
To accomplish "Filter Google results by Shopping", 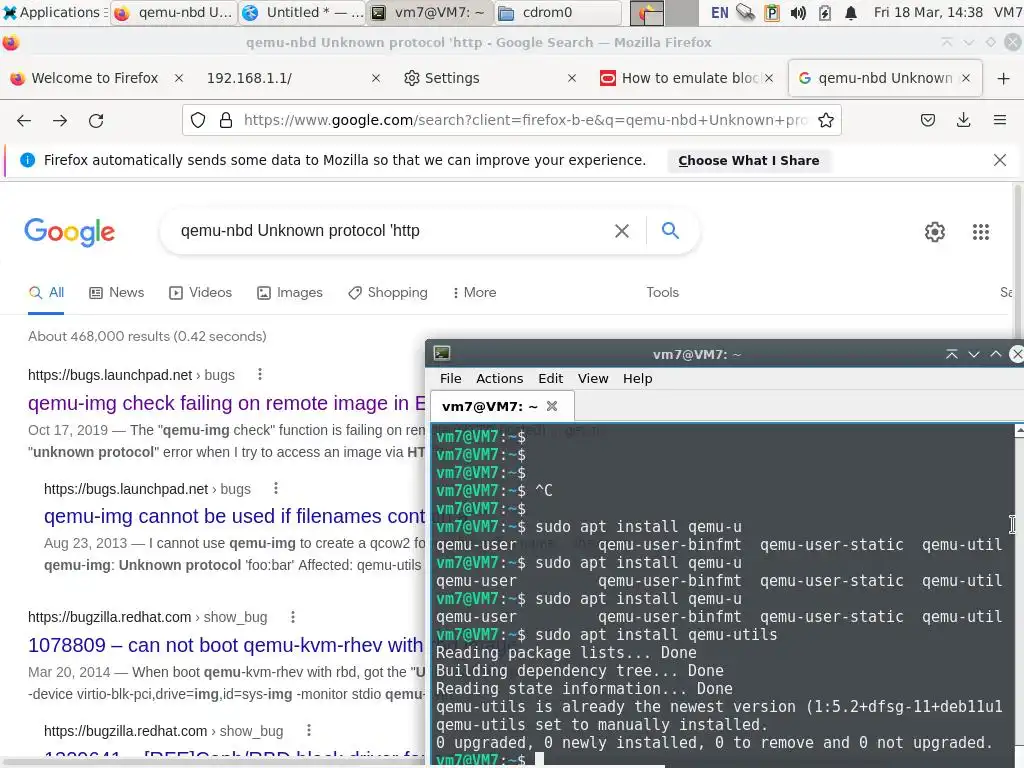I will [388, 293].
